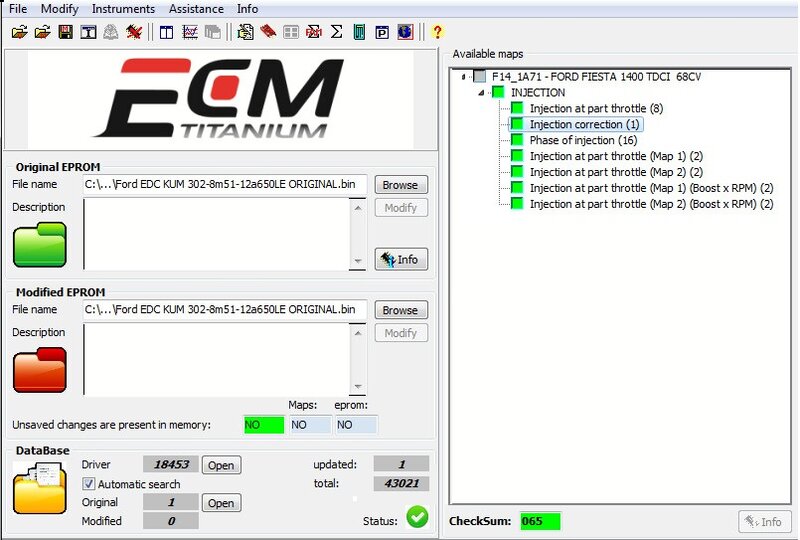Click the green unsaved changes NO indicator
The height and width of the screenshot is (540, 800).
pos(264,425)
